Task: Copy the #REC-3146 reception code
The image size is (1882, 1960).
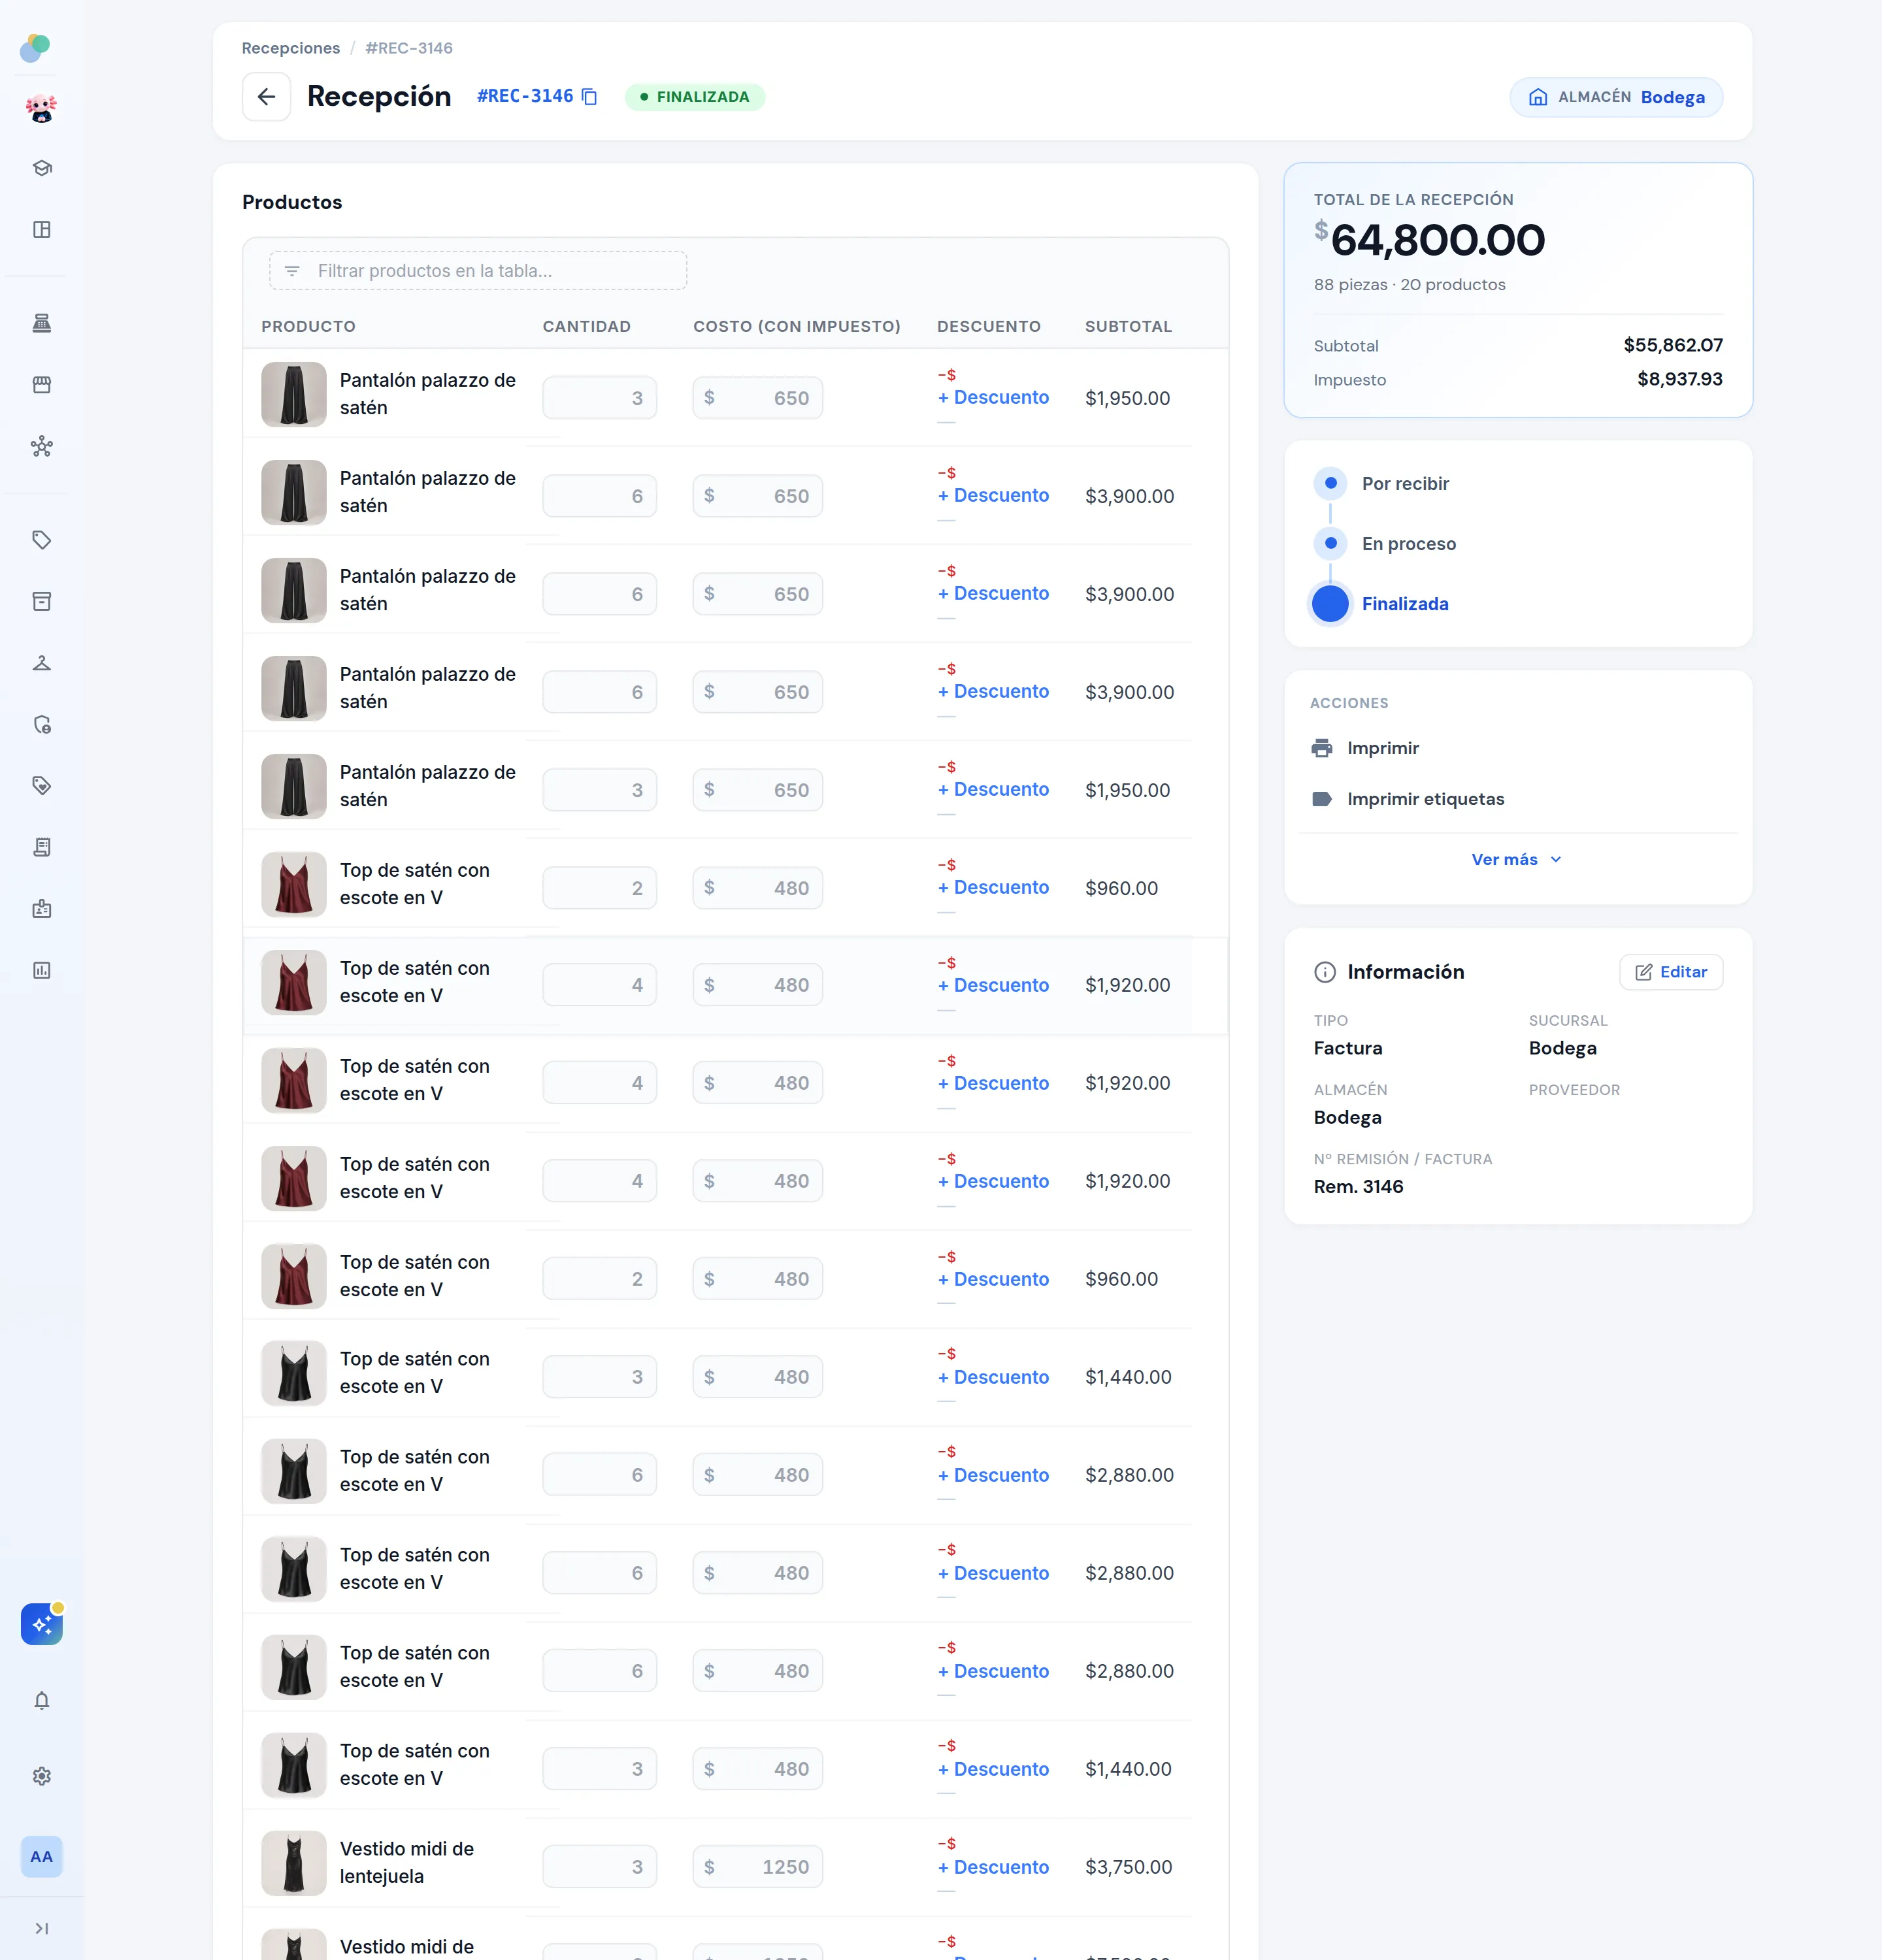Action: pyautogui.click(x=590, y=96)
